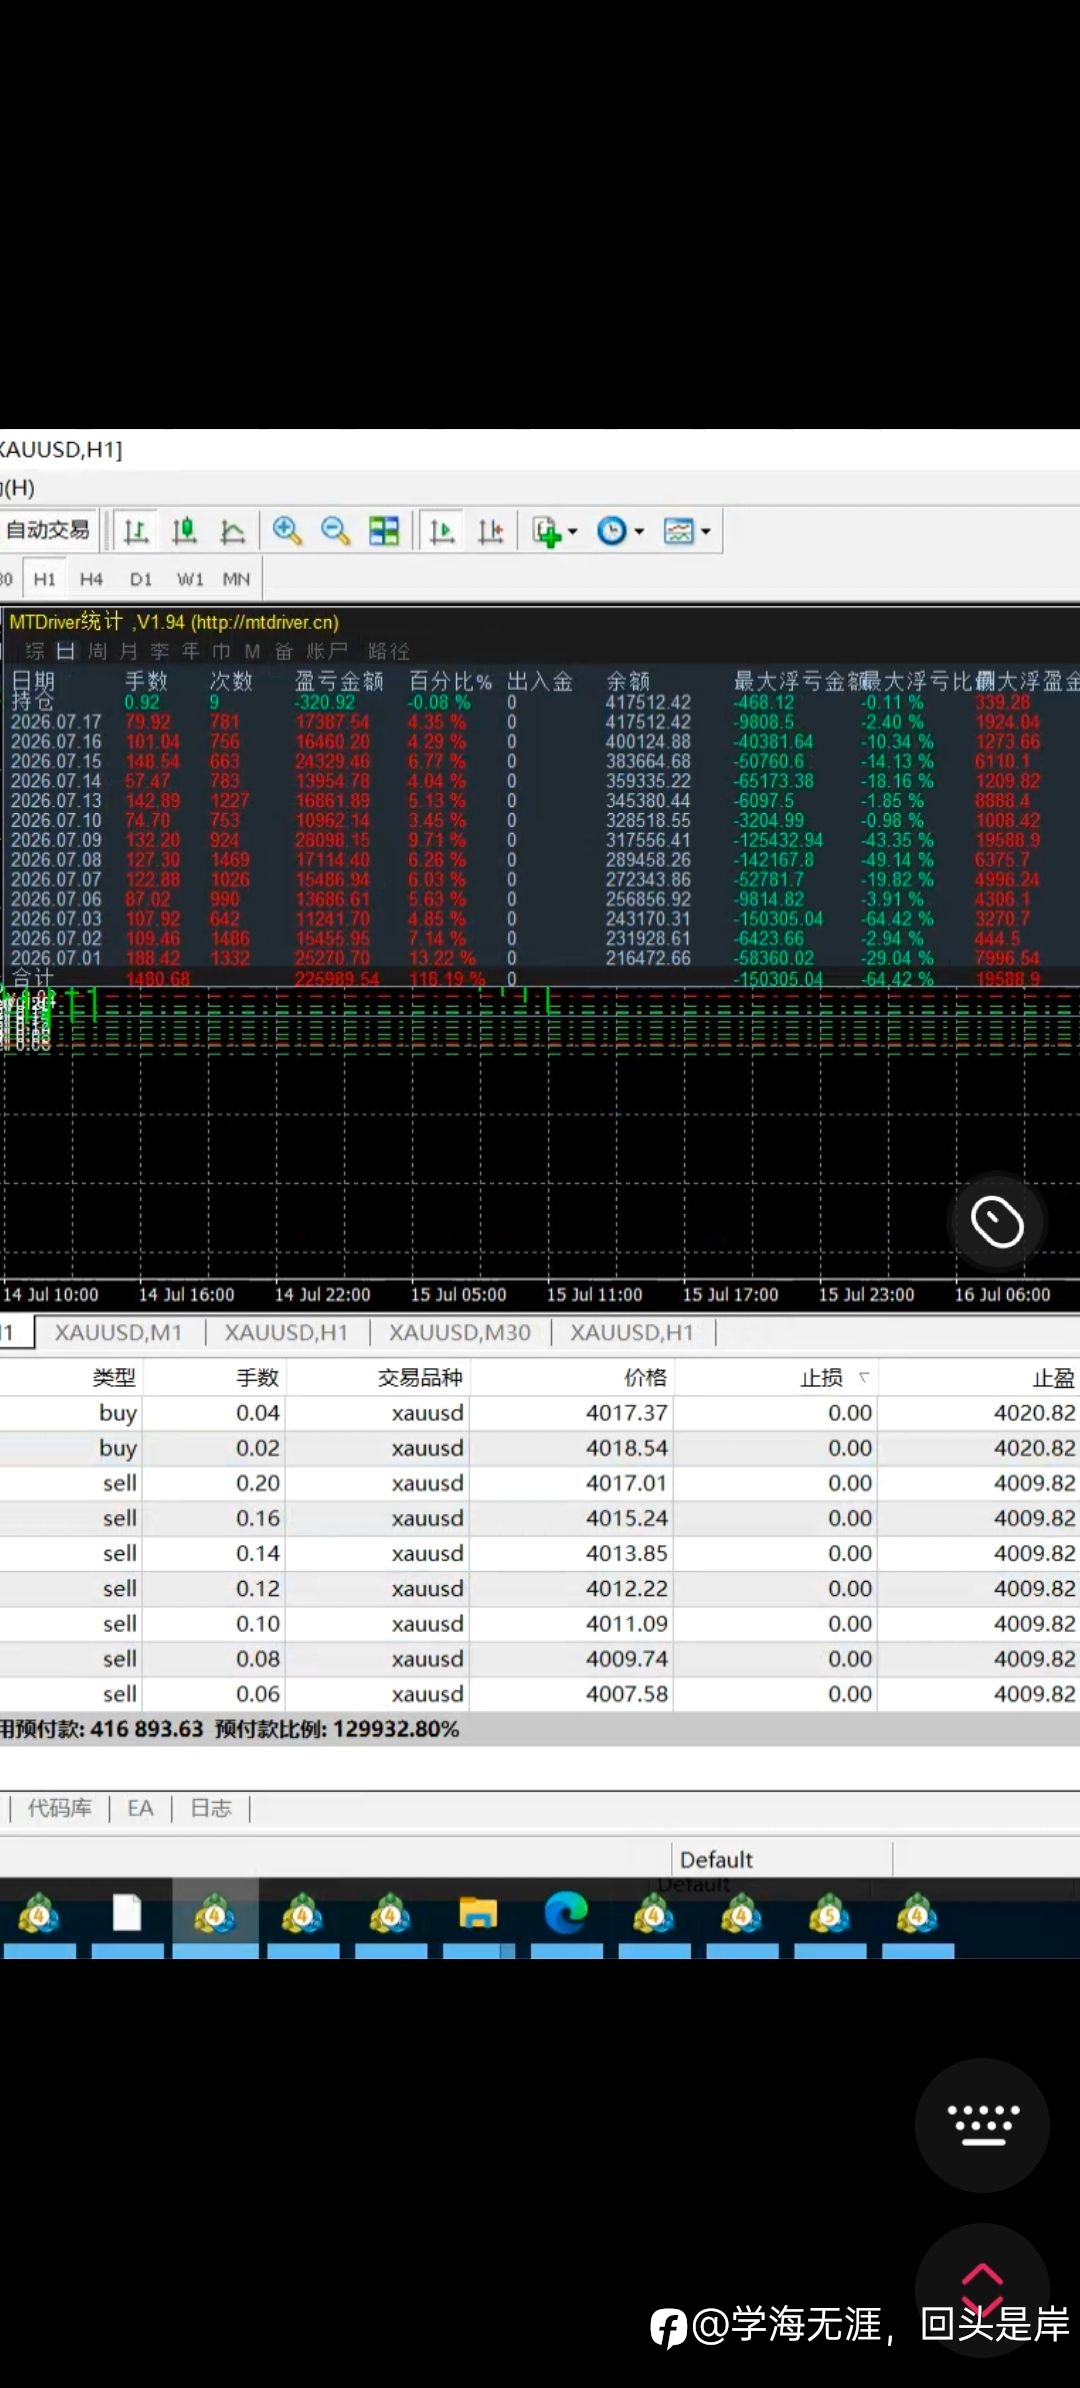Expand the periodicity clock dropdown
The width and height of the screenshot is (1080, 2388).
tap(639, 532)
